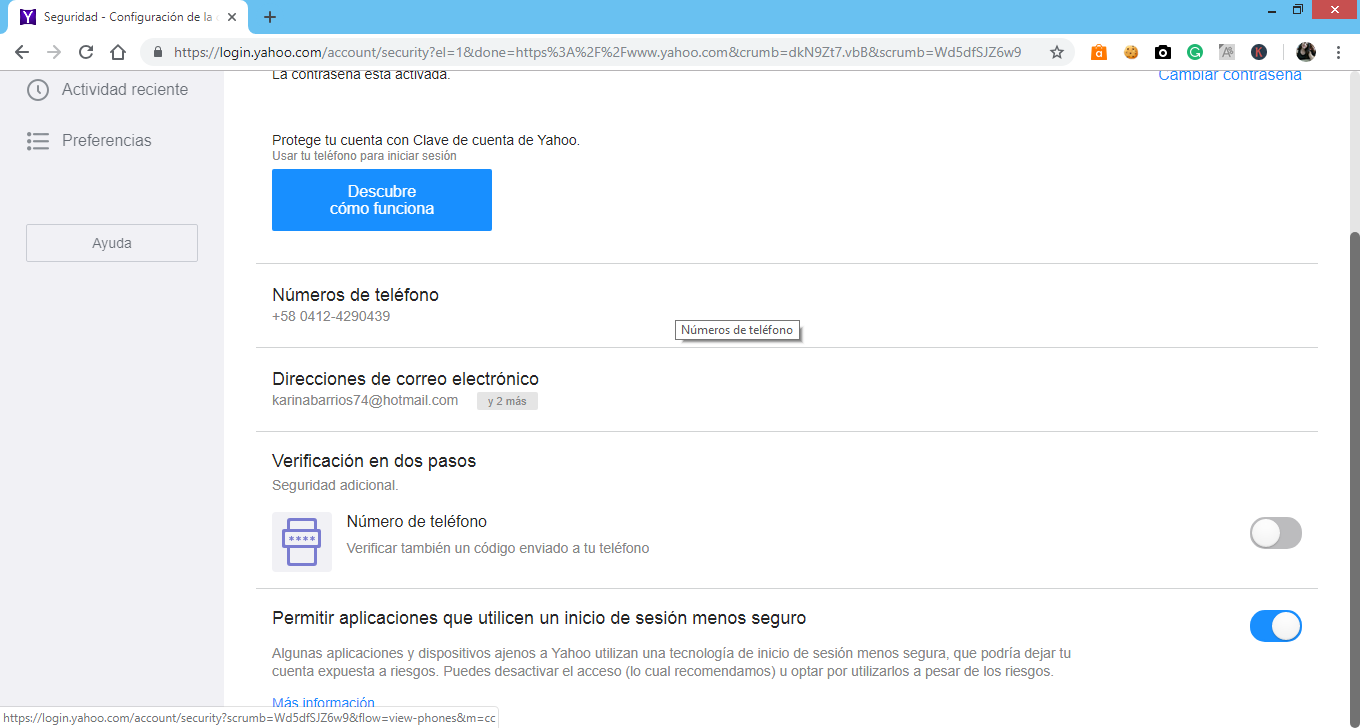Enable two-step verification by phone number
The image size is (1360, 728).
pyautogui.click(x=1276, y=533)
